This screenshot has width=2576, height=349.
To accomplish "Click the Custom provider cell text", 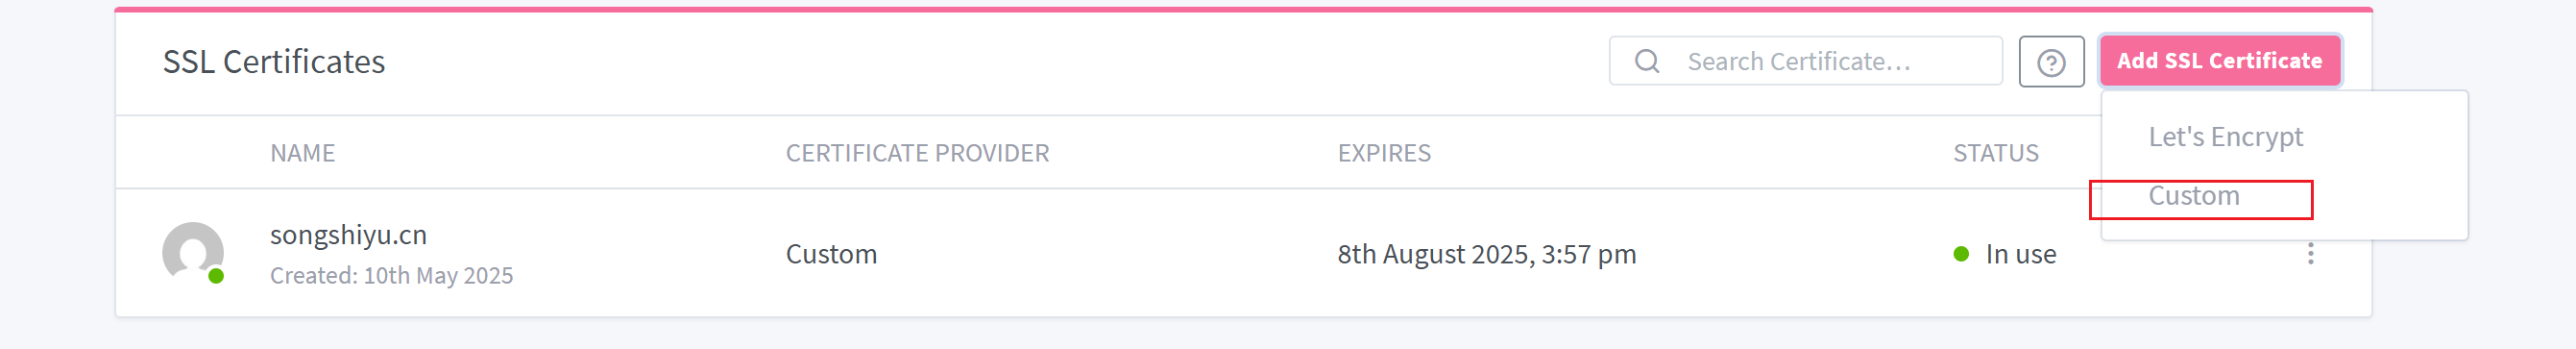I will tap(831, 254).
